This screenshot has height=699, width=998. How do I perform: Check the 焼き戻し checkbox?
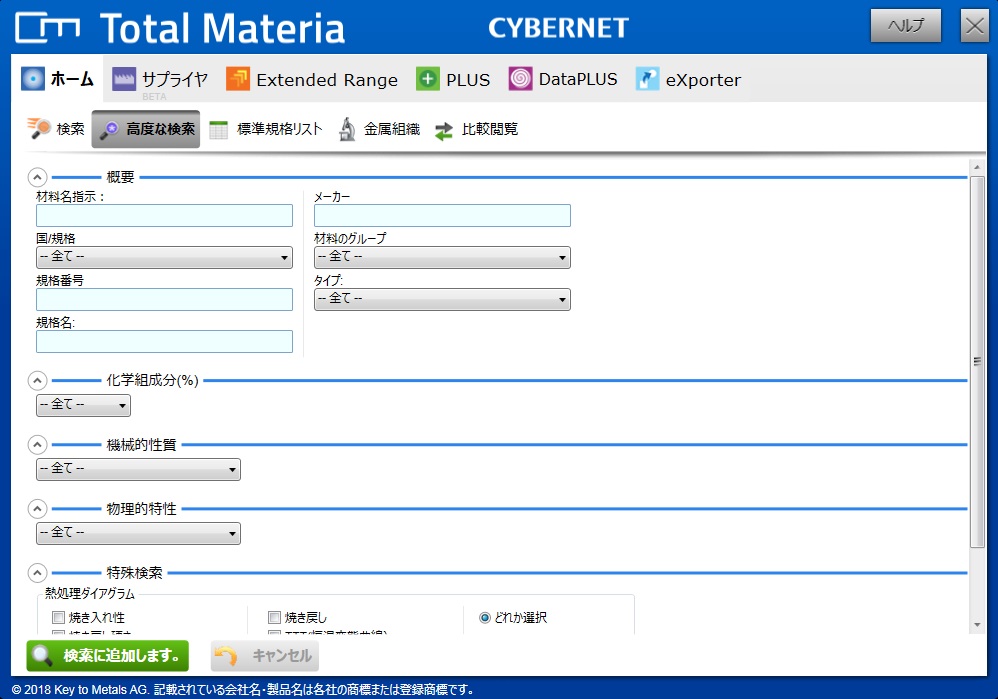pyautogui.click(x=274, y=617)
